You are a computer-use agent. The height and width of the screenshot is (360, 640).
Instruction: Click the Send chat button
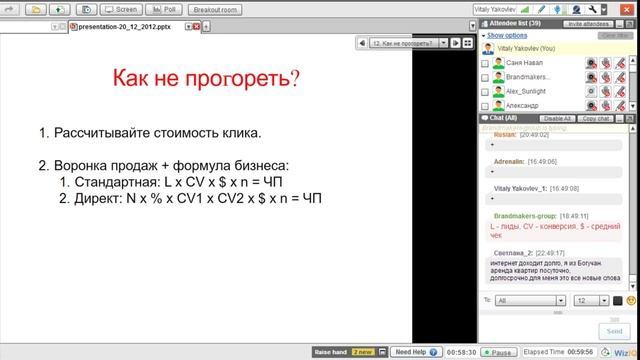click(x=614, y=331)
